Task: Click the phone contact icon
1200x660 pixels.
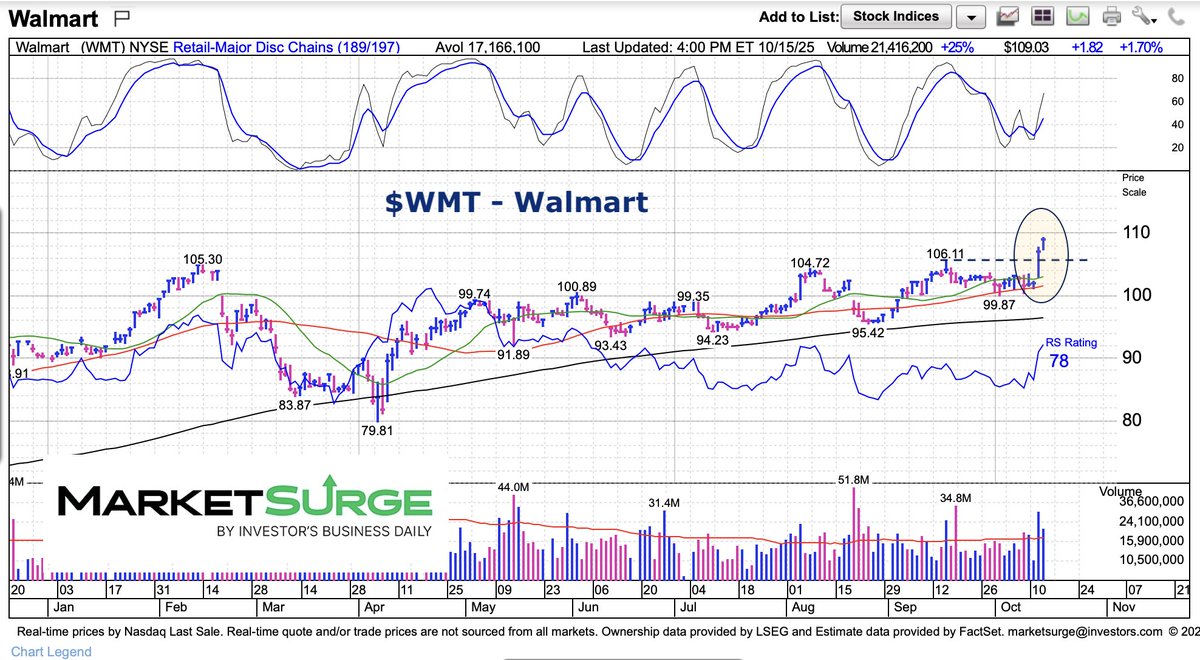Action: tap(1177, 16)
